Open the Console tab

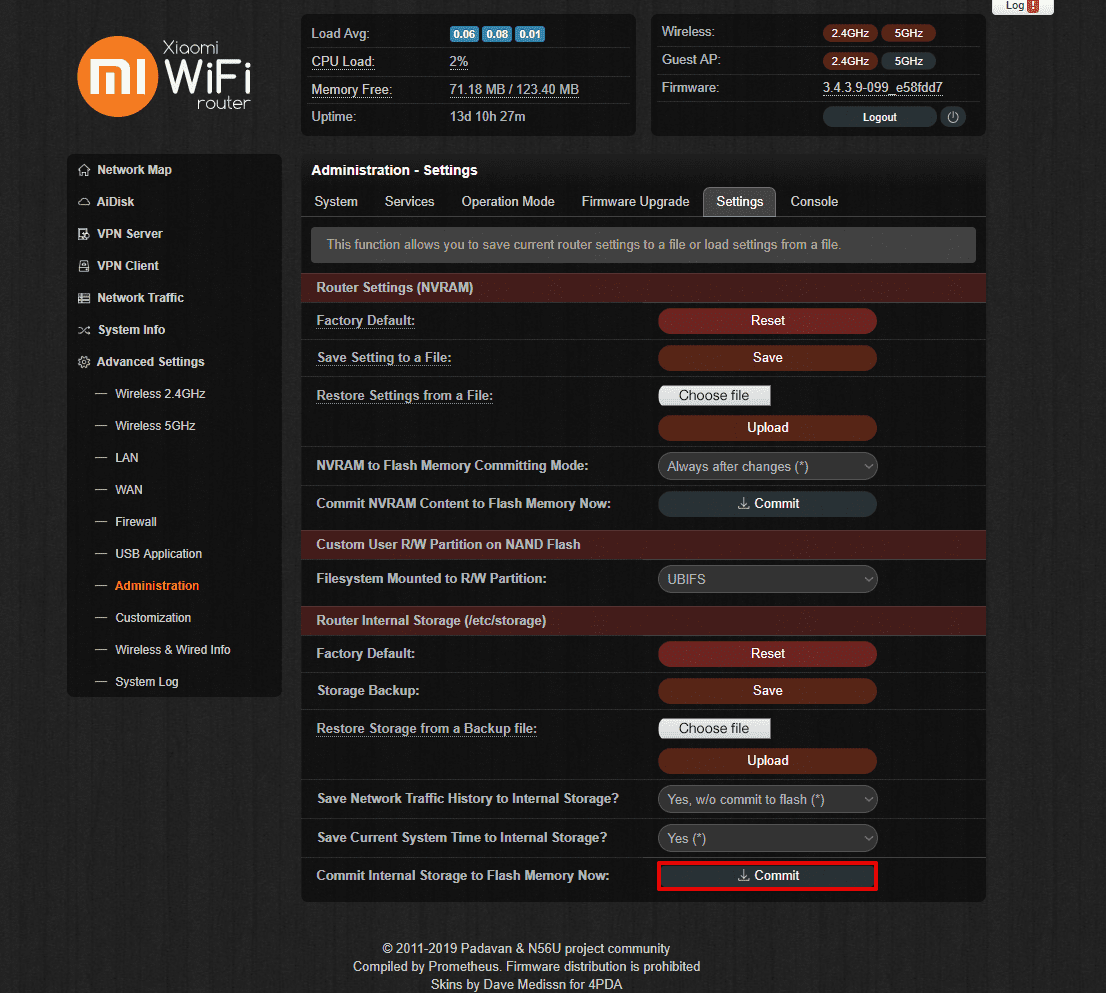[814, 202]
